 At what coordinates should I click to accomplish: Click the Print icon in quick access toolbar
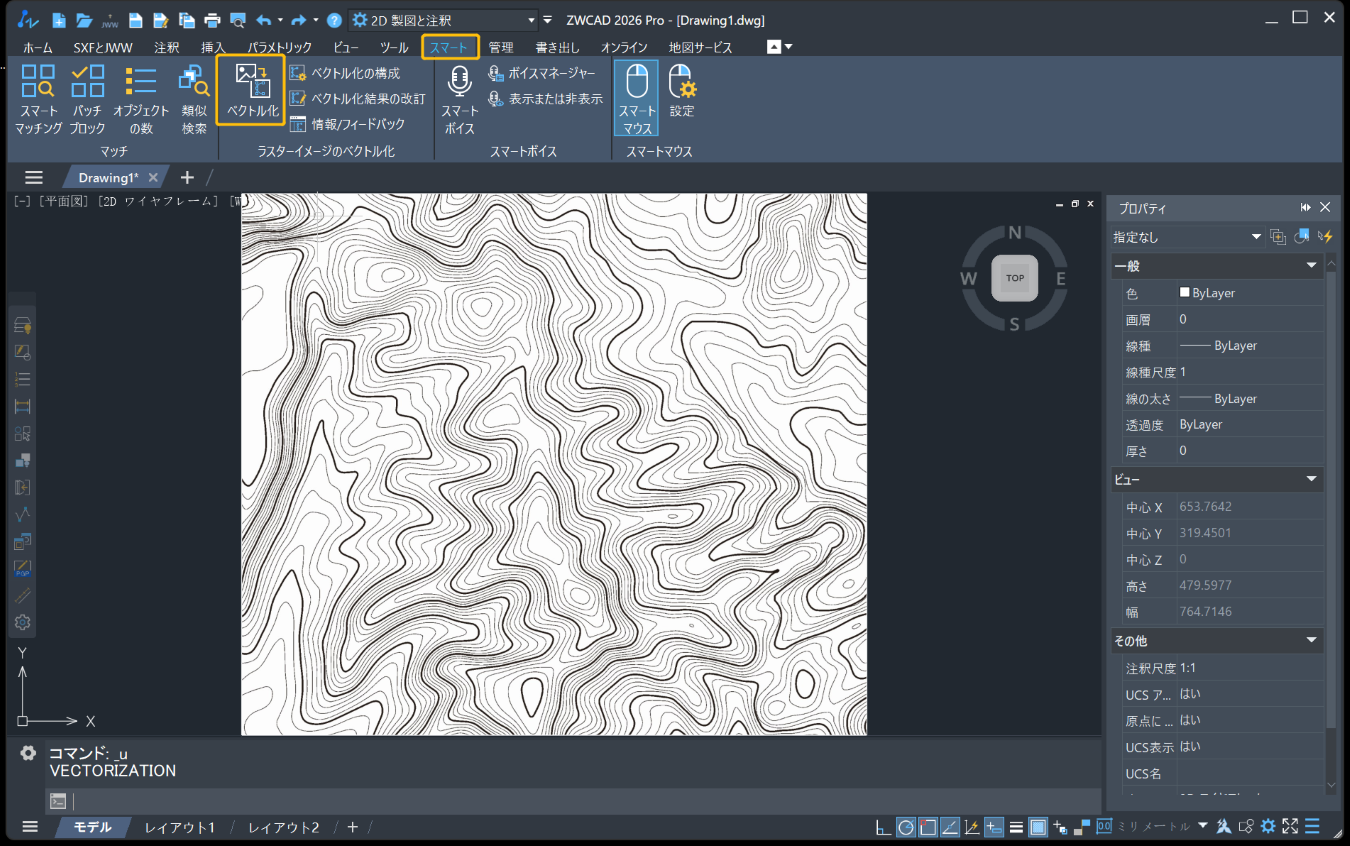(x=212, y=20)
